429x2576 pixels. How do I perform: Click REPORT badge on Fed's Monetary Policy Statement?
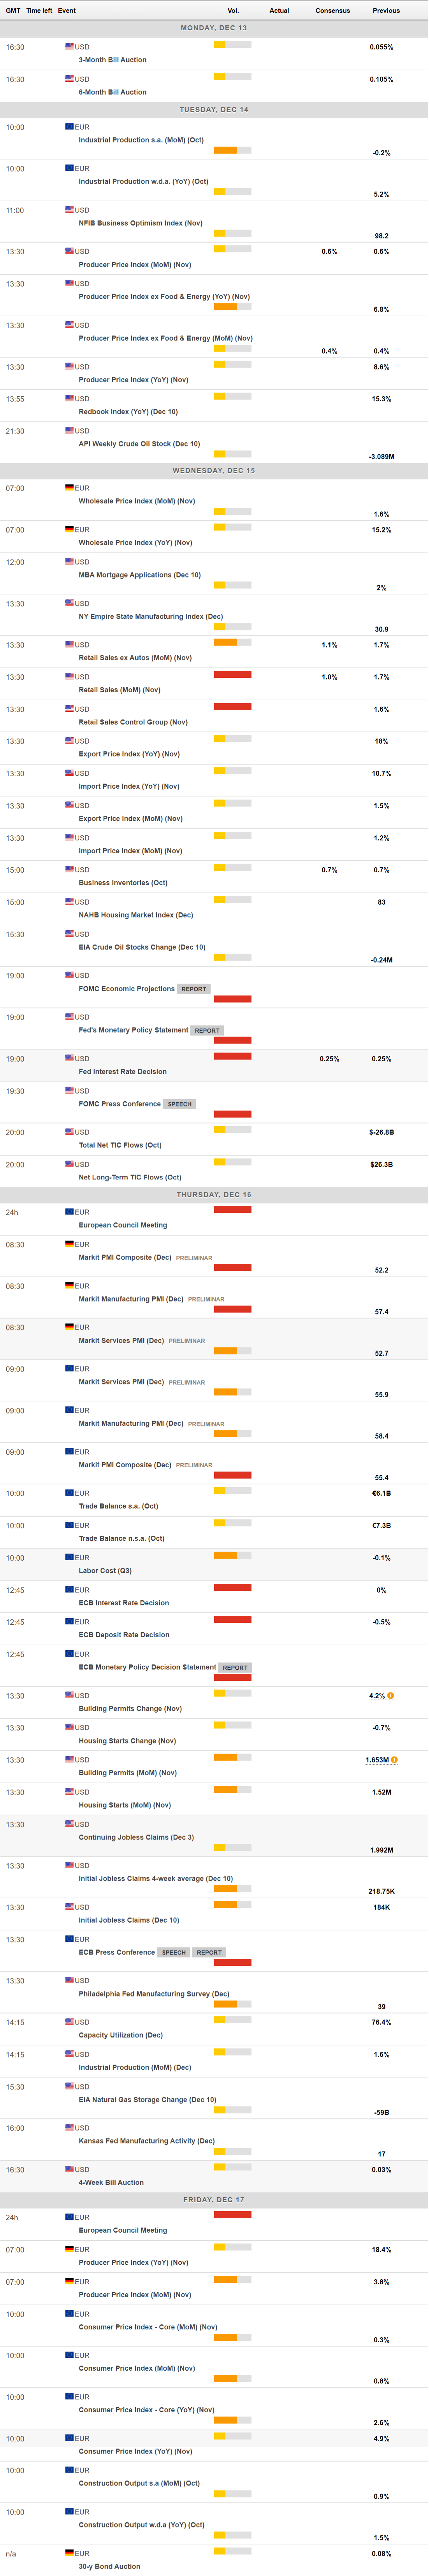click(x=207, y=1030)
